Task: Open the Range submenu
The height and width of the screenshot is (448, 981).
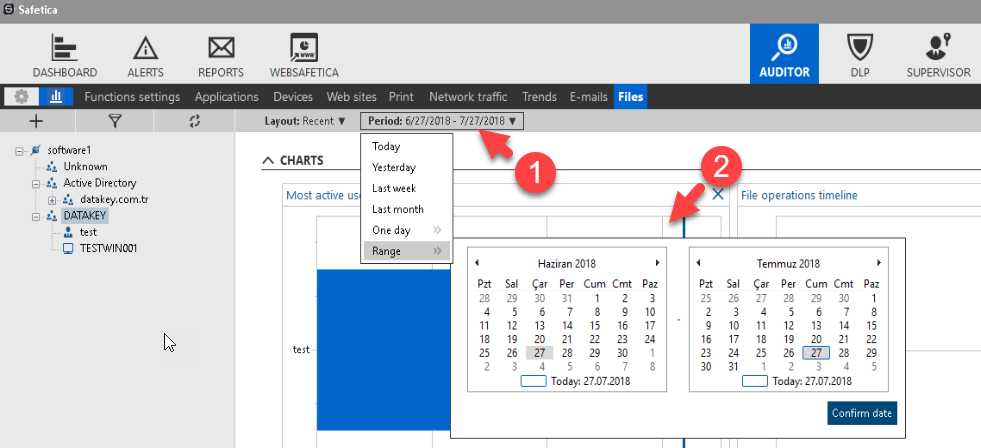Action: [406, 252]
